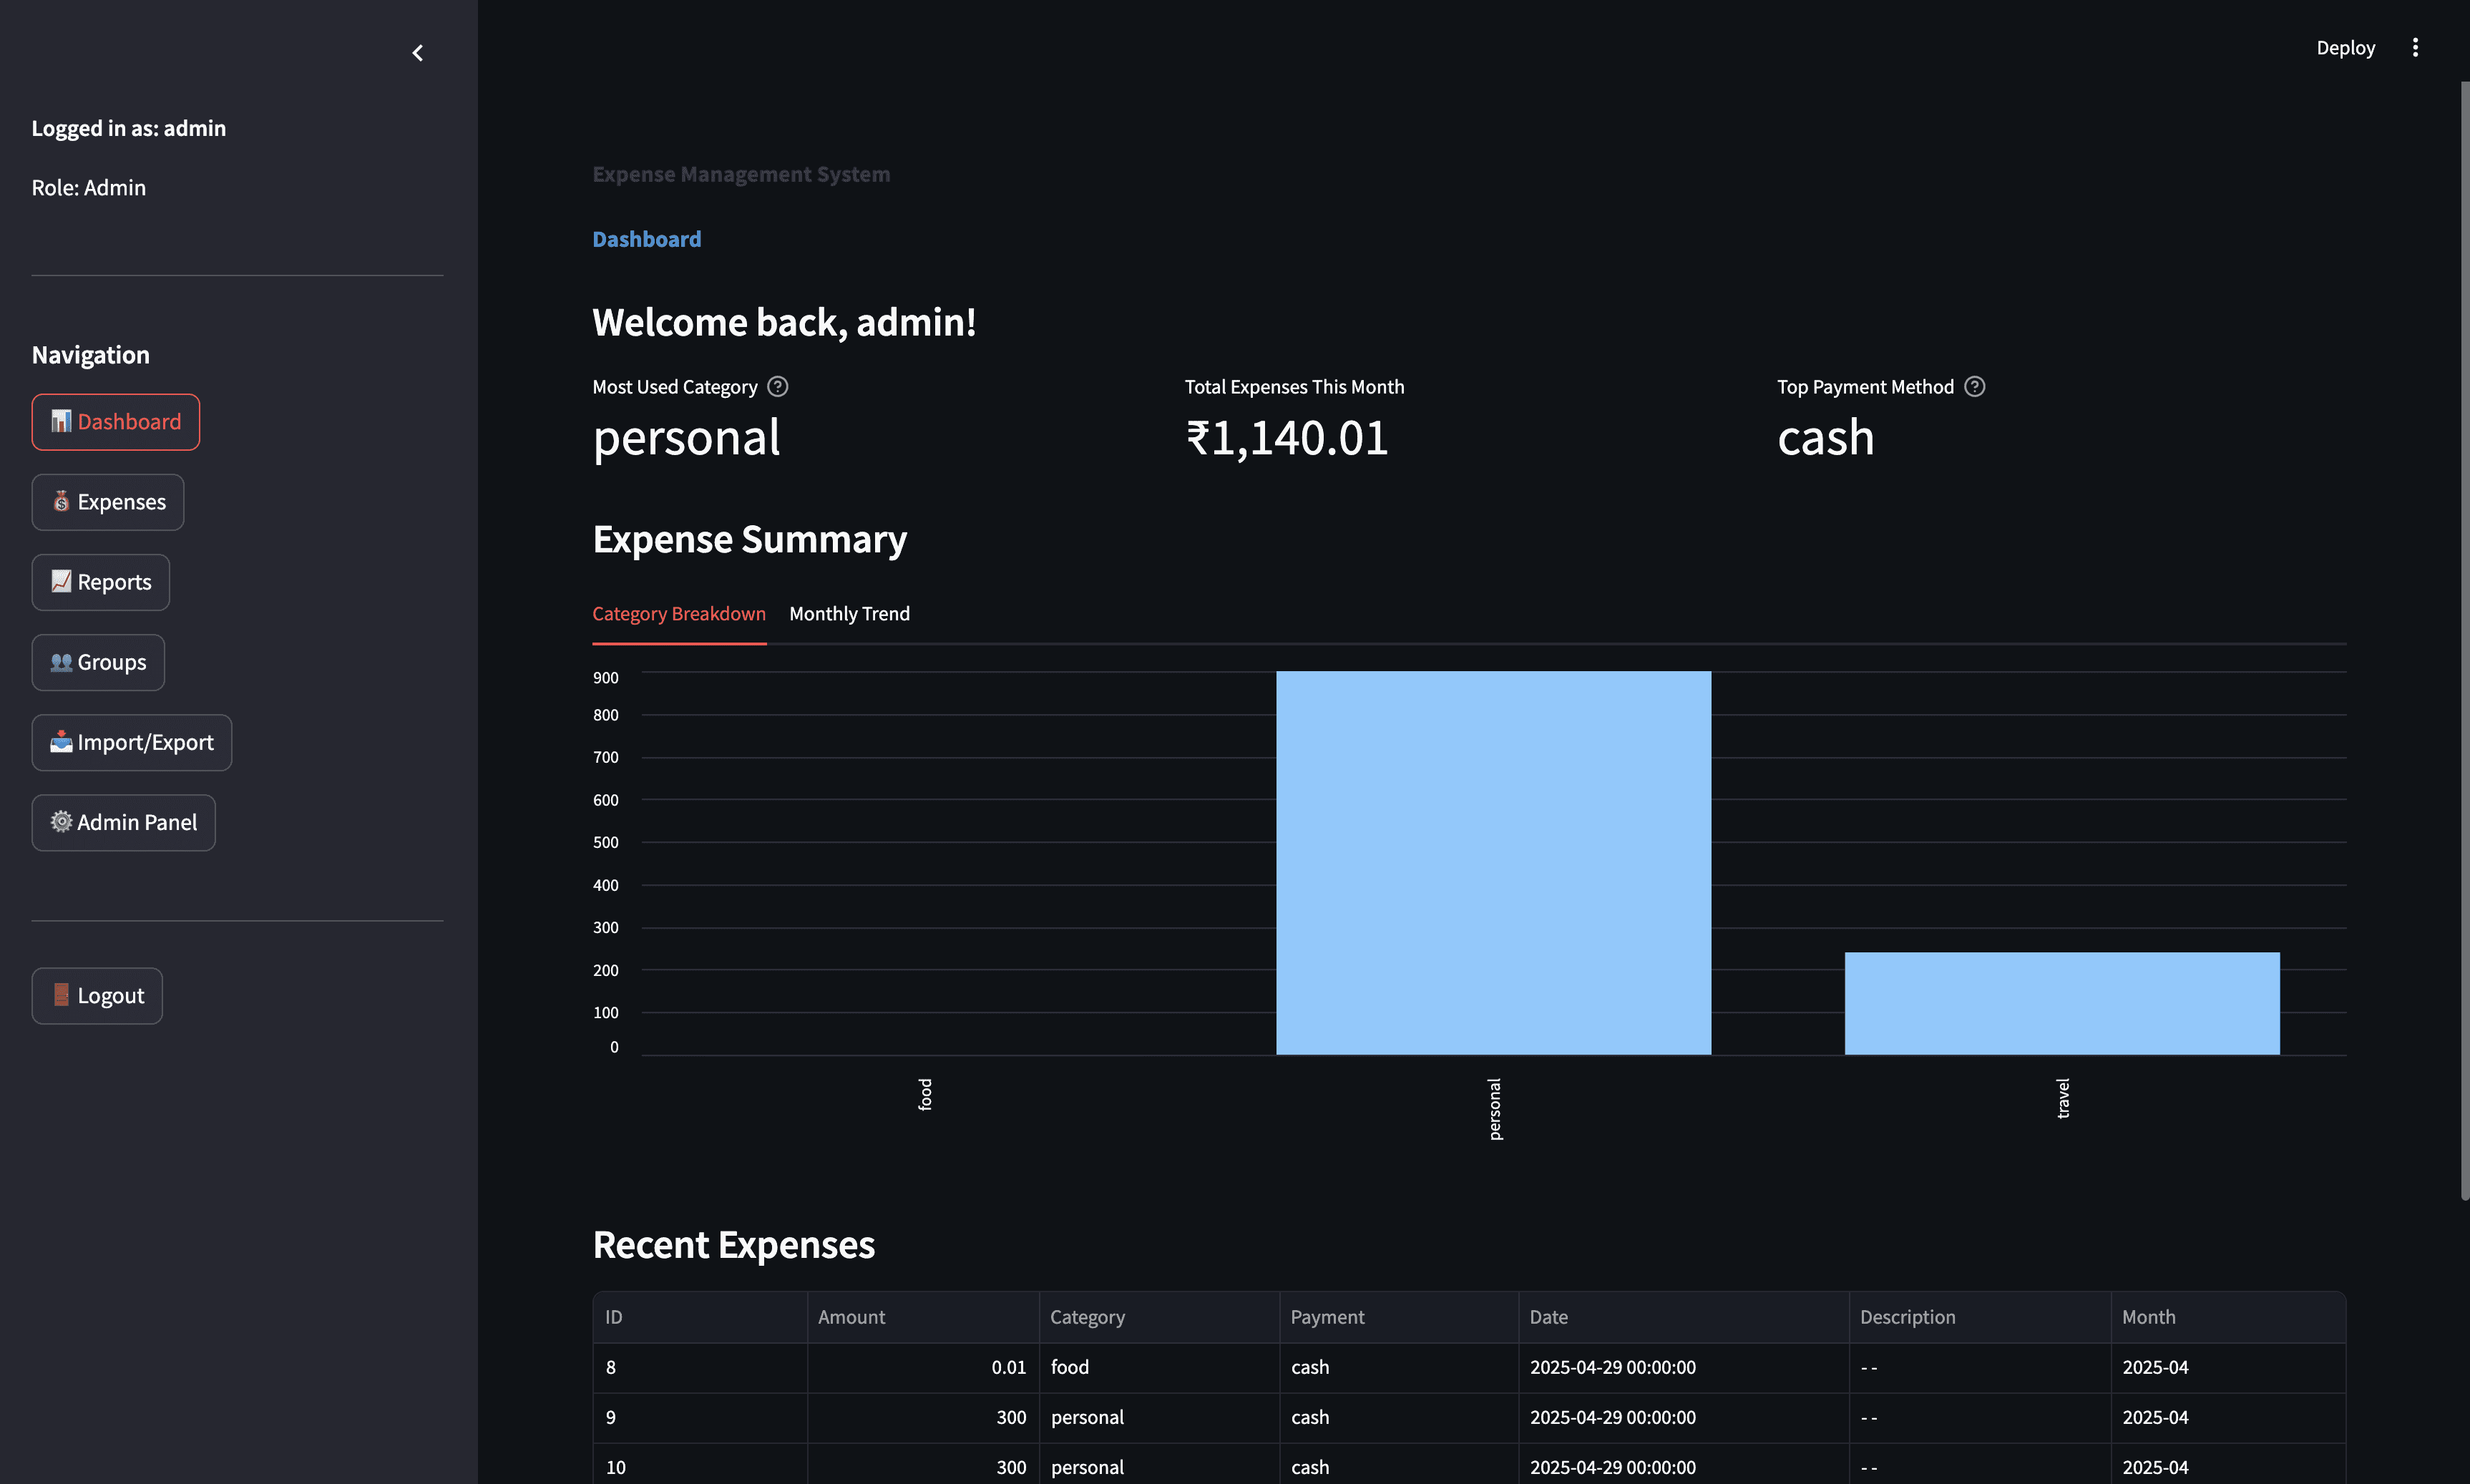Select the Category Breakdown tab

pyautogui.click(x=679, y=614)
